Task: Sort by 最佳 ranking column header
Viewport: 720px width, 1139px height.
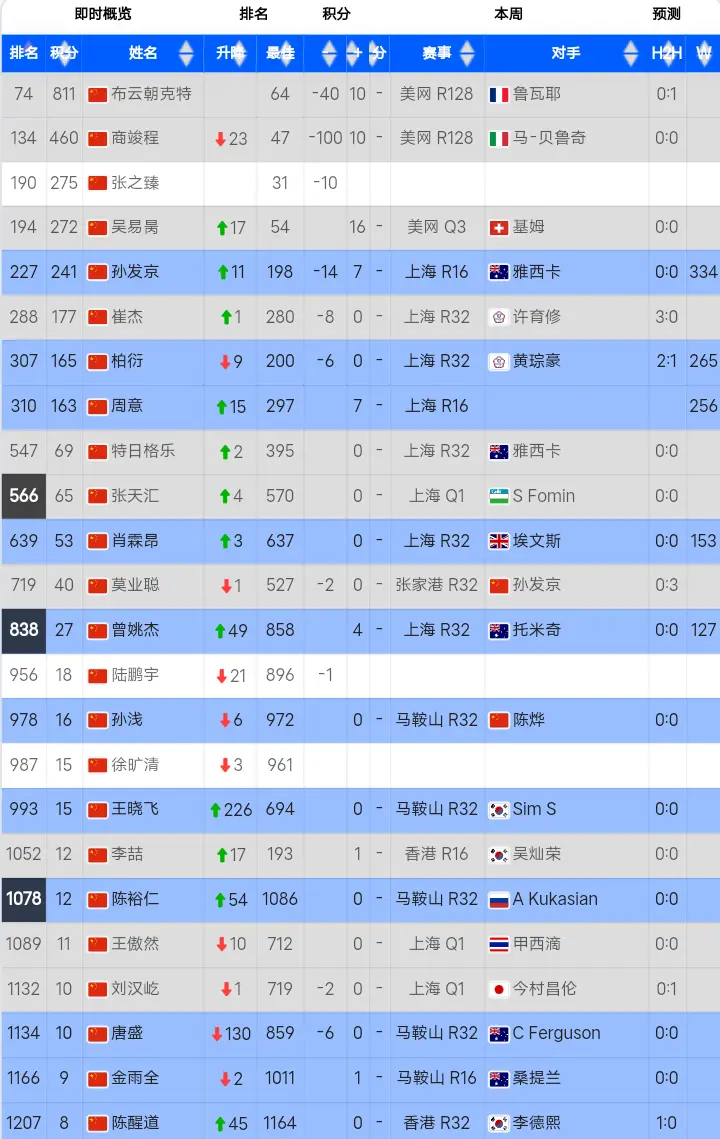Action: point(280,53)
